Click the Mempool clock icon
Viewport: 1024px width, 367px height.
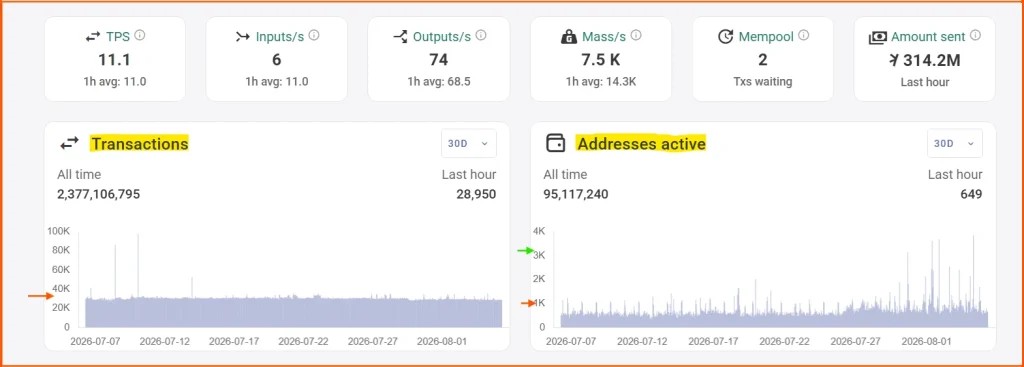(x=726, y=37)
